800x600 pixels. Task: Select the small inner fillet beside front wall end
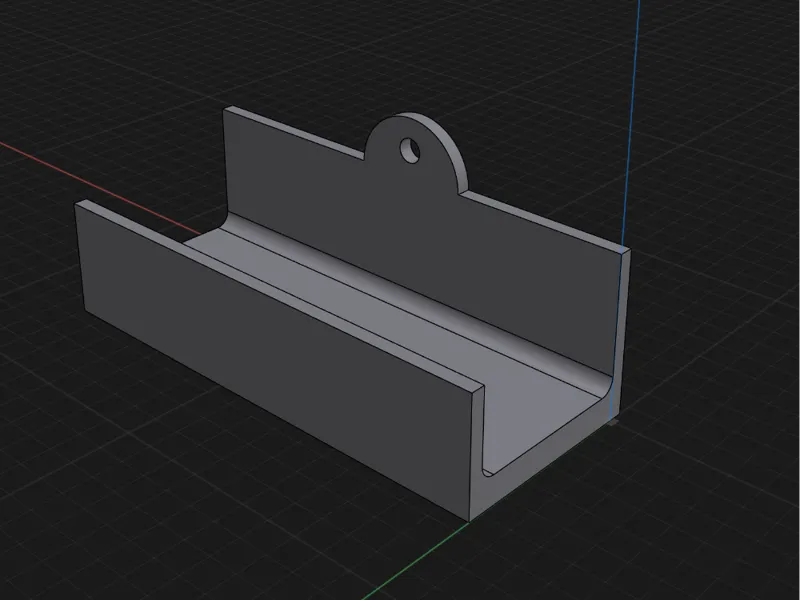[486, 470]
